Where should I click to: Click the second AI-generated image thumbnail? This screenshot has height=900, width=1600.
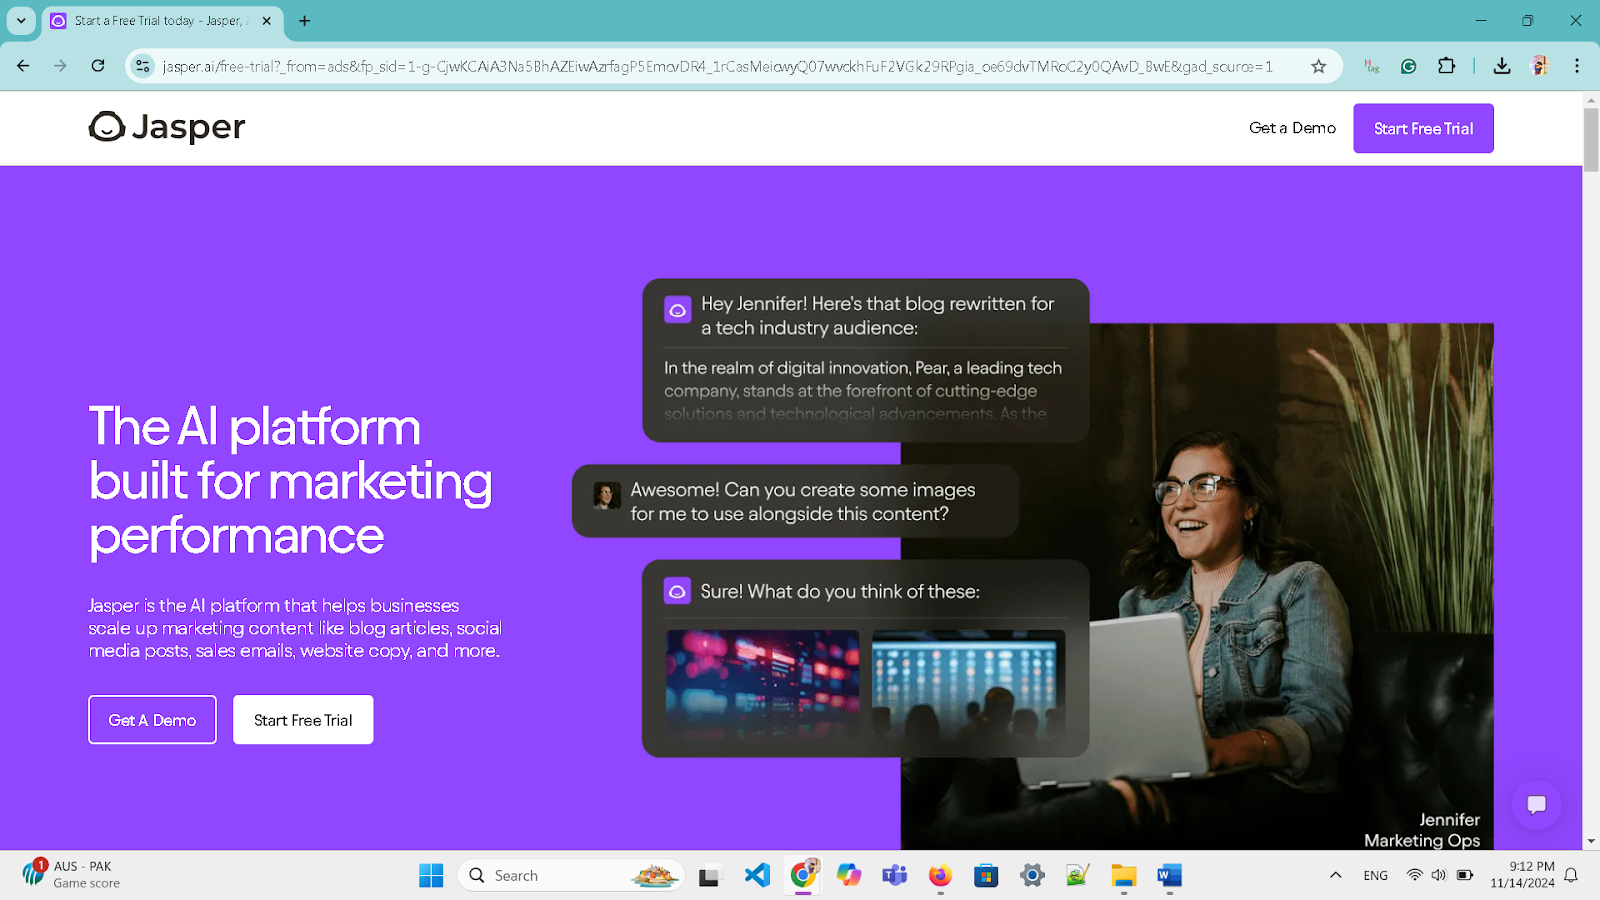click(968, 684)
